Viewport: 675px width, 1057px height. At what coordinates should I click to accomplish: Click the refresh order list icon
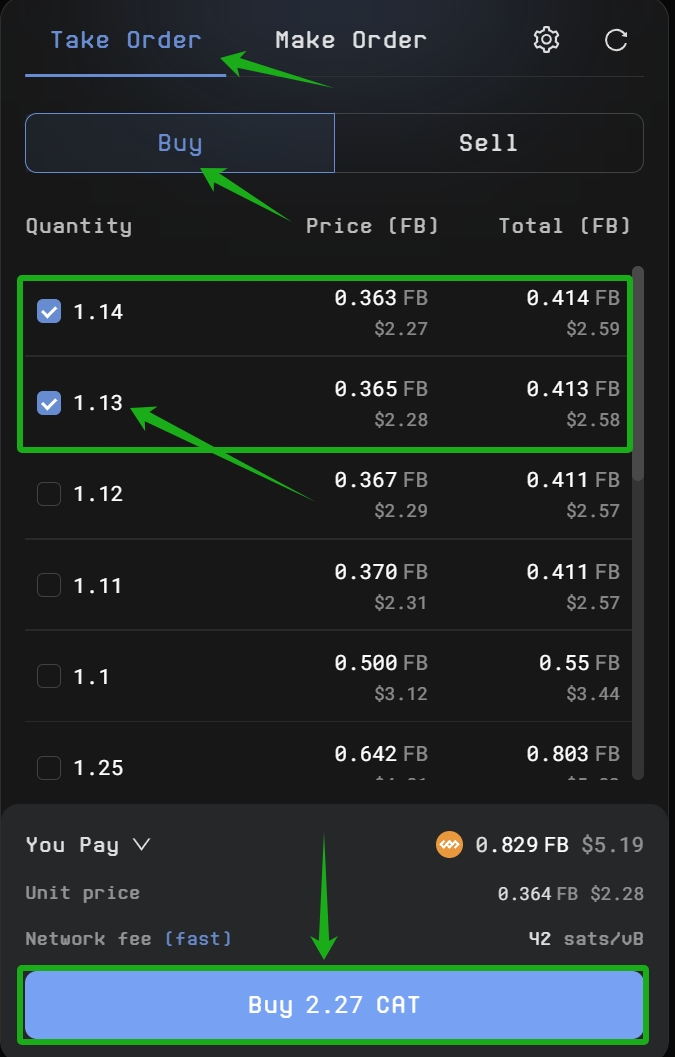coord(616,40)
